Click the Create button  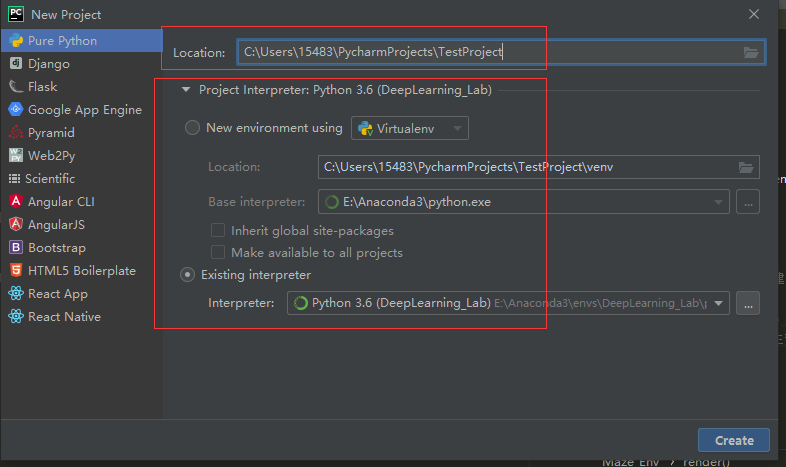tap(734, 440)
